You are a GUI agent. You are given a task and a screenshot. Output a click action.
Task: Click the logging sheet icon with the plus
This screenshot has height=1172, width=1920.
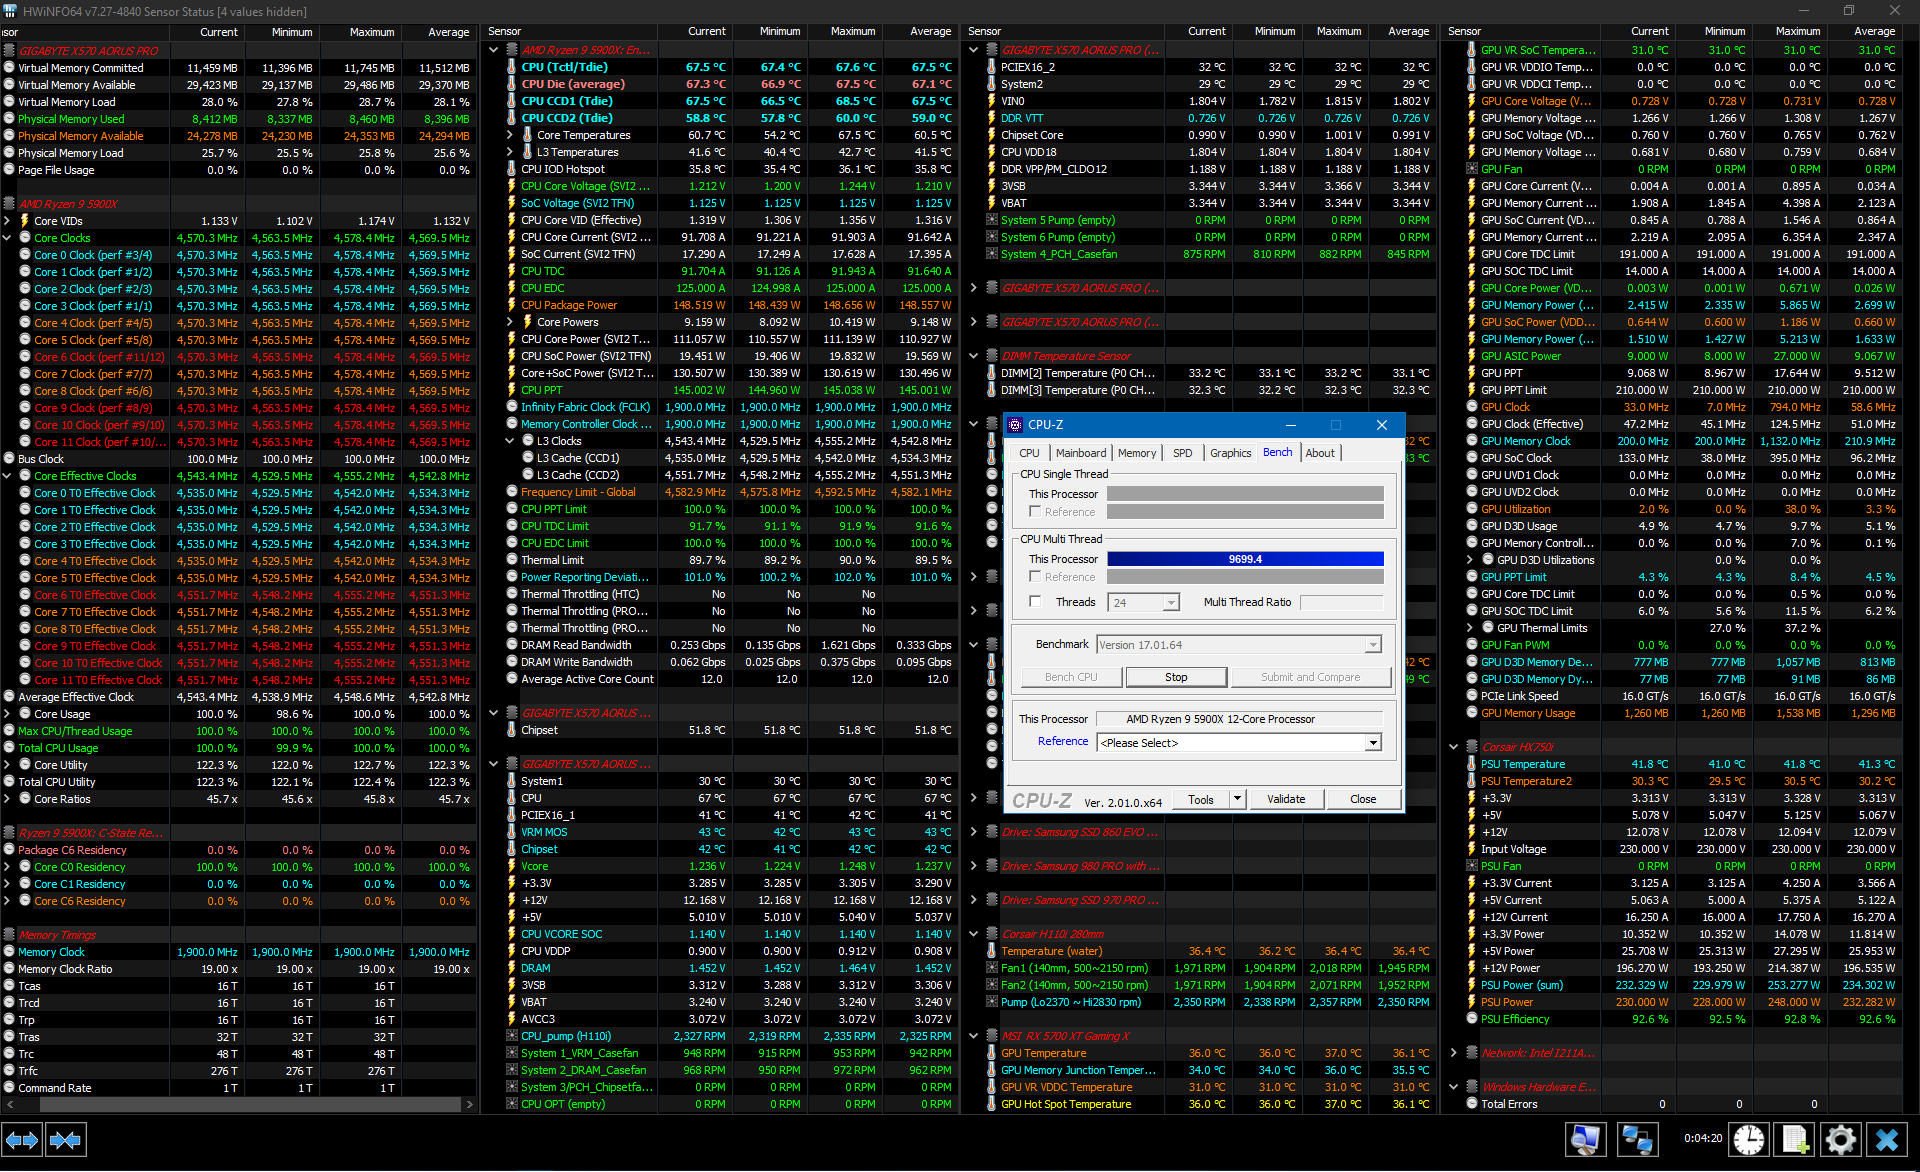tap(1795, 1140)
